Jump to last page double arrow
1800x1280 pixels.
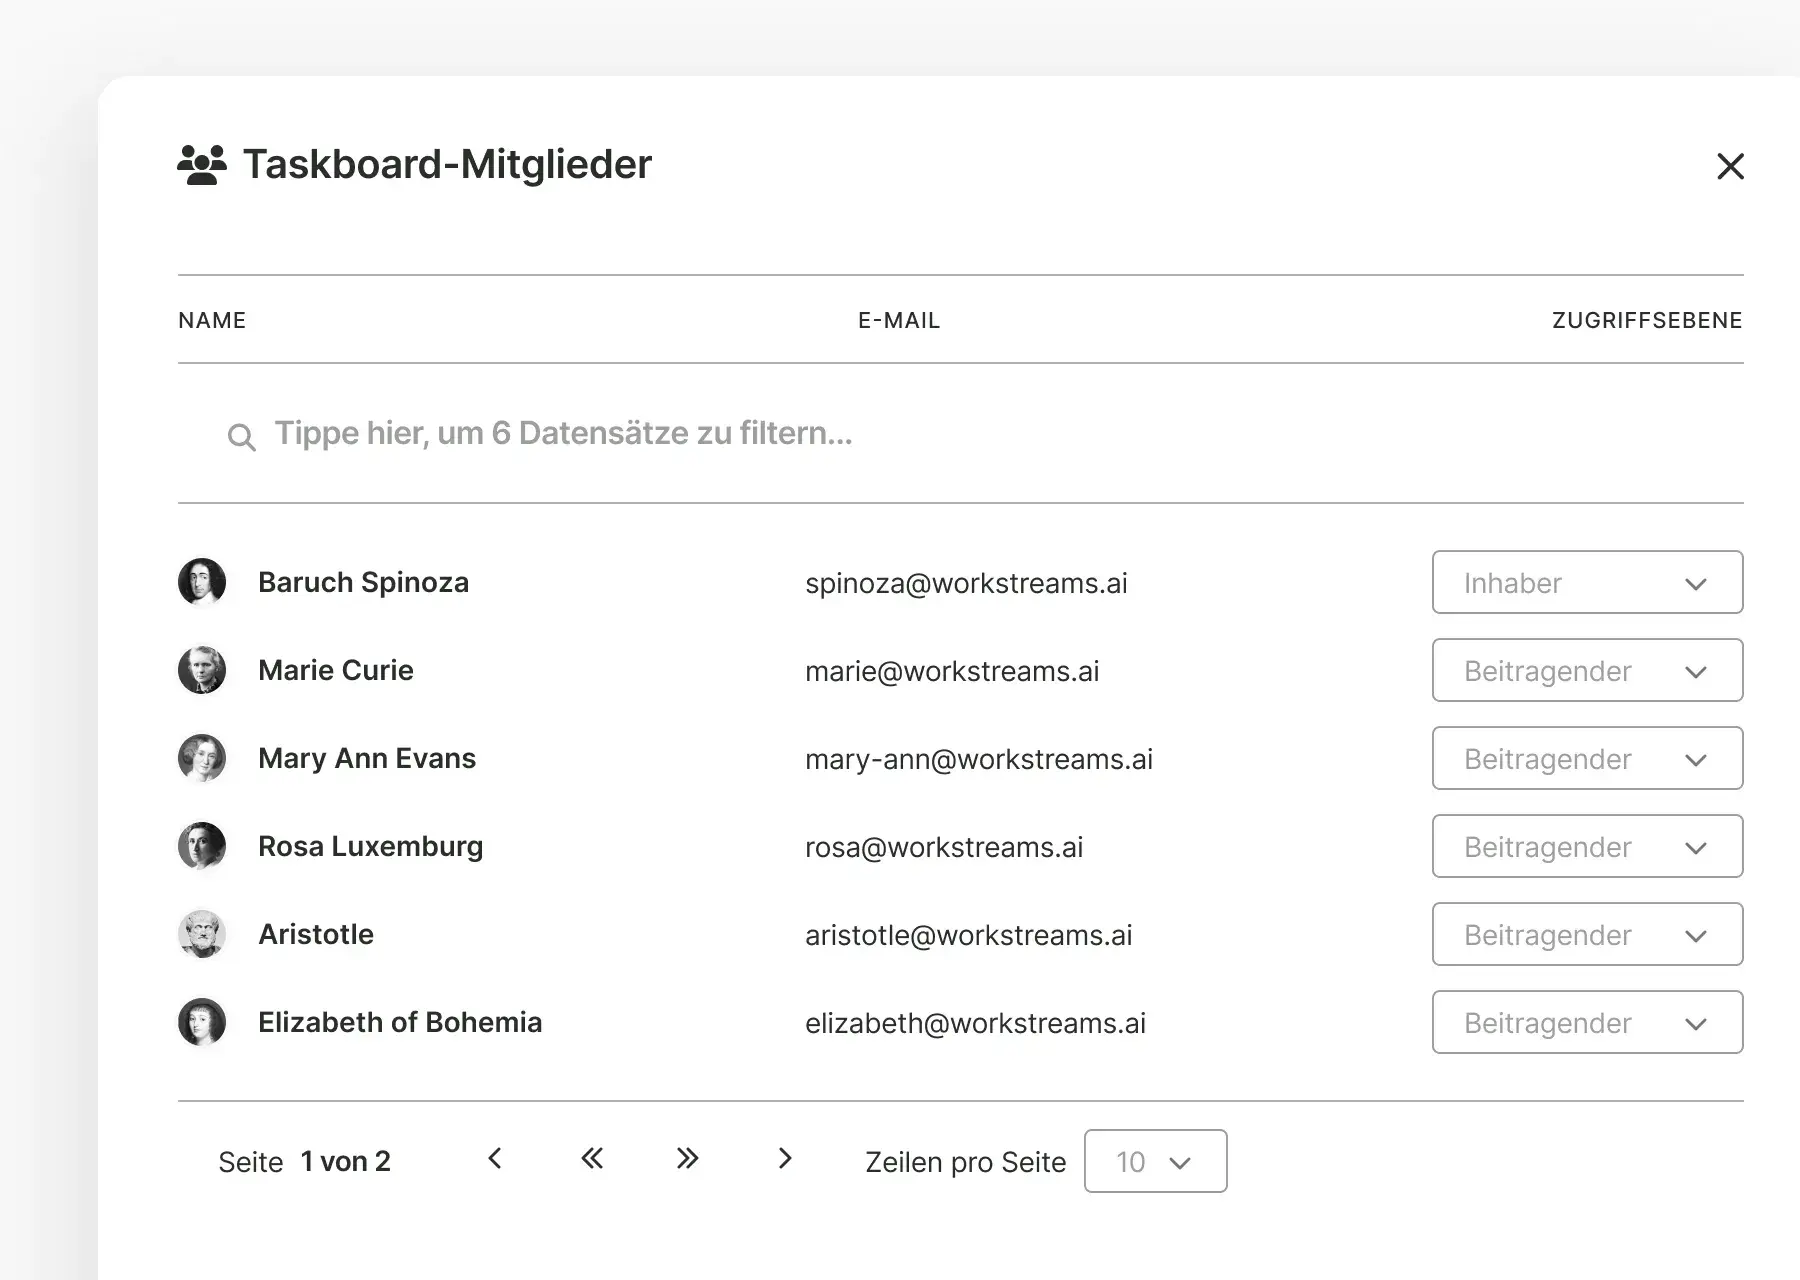[x=687, y=1159]
